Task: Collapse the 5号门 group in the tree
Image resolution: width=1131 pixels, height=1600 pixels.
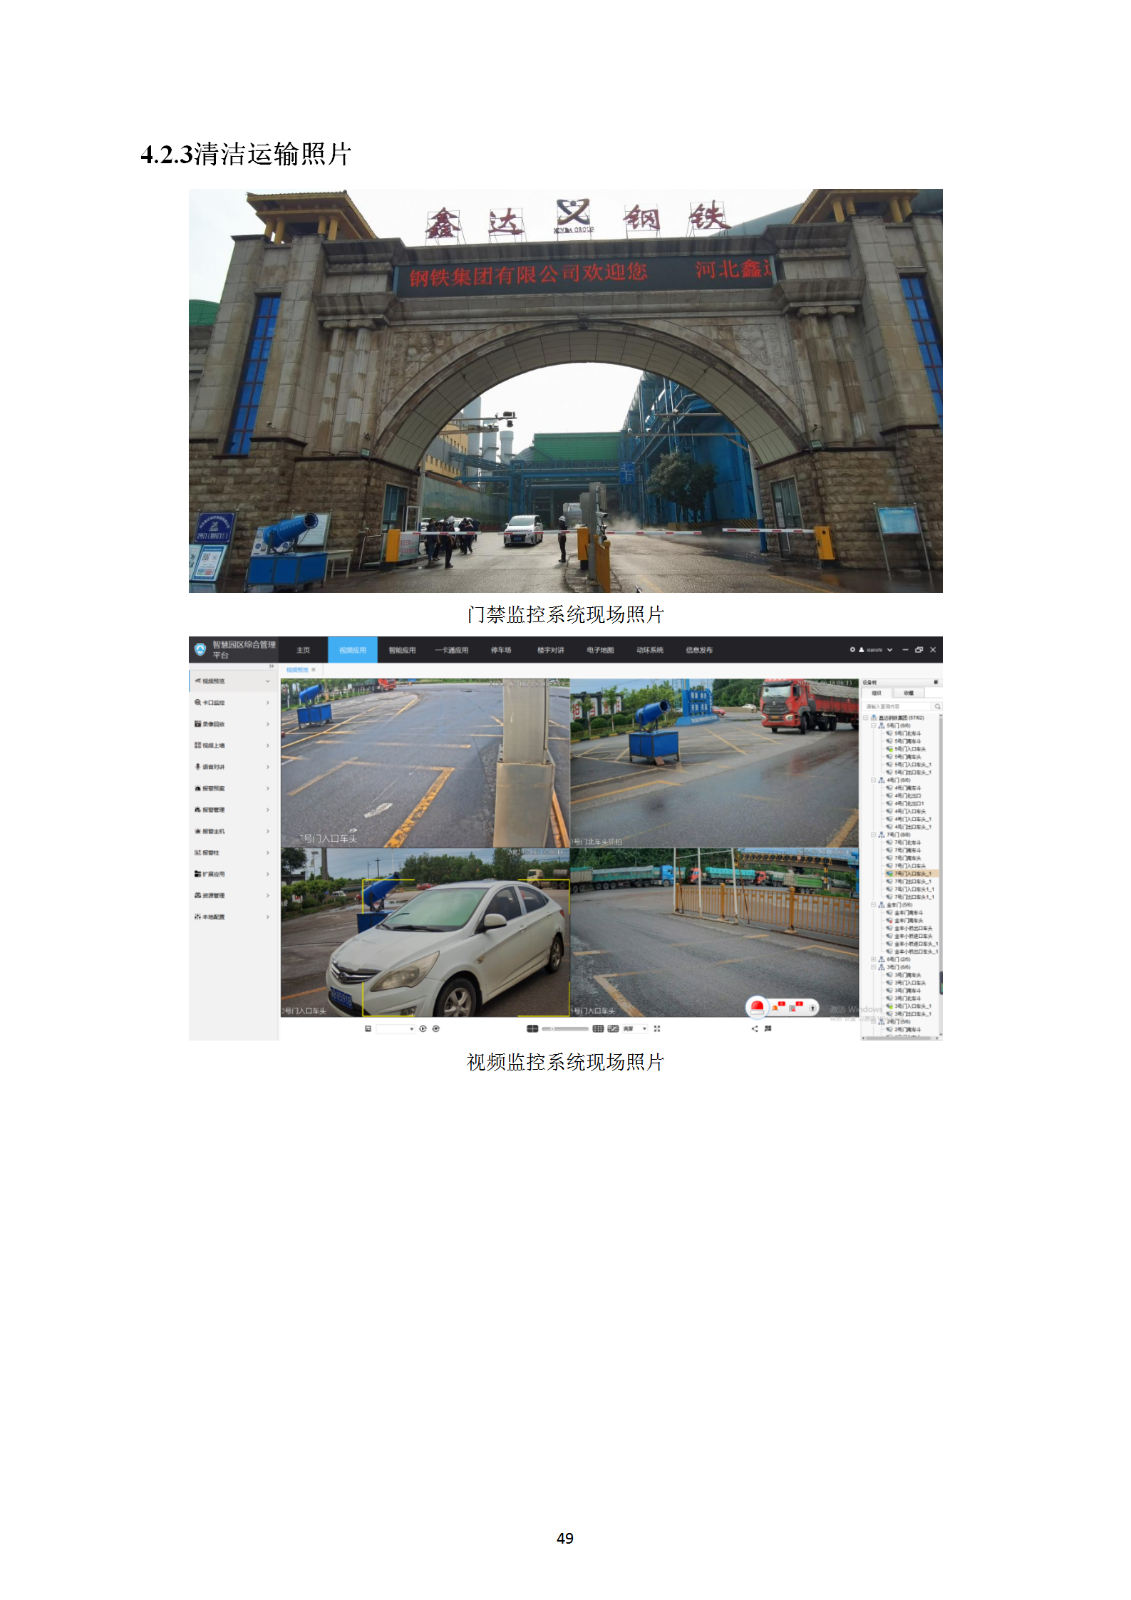Action: click(x=873, y=726)
